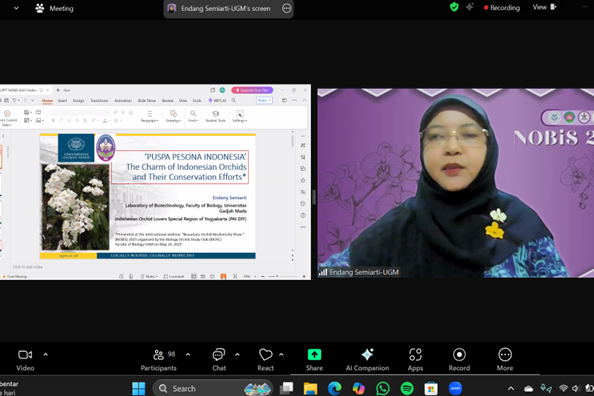Image resolution: width=594 pixels, height=396 pixels.
Task: Open the More options ellipsis in Zoom toolbar
Action: (x=505, y=360)
